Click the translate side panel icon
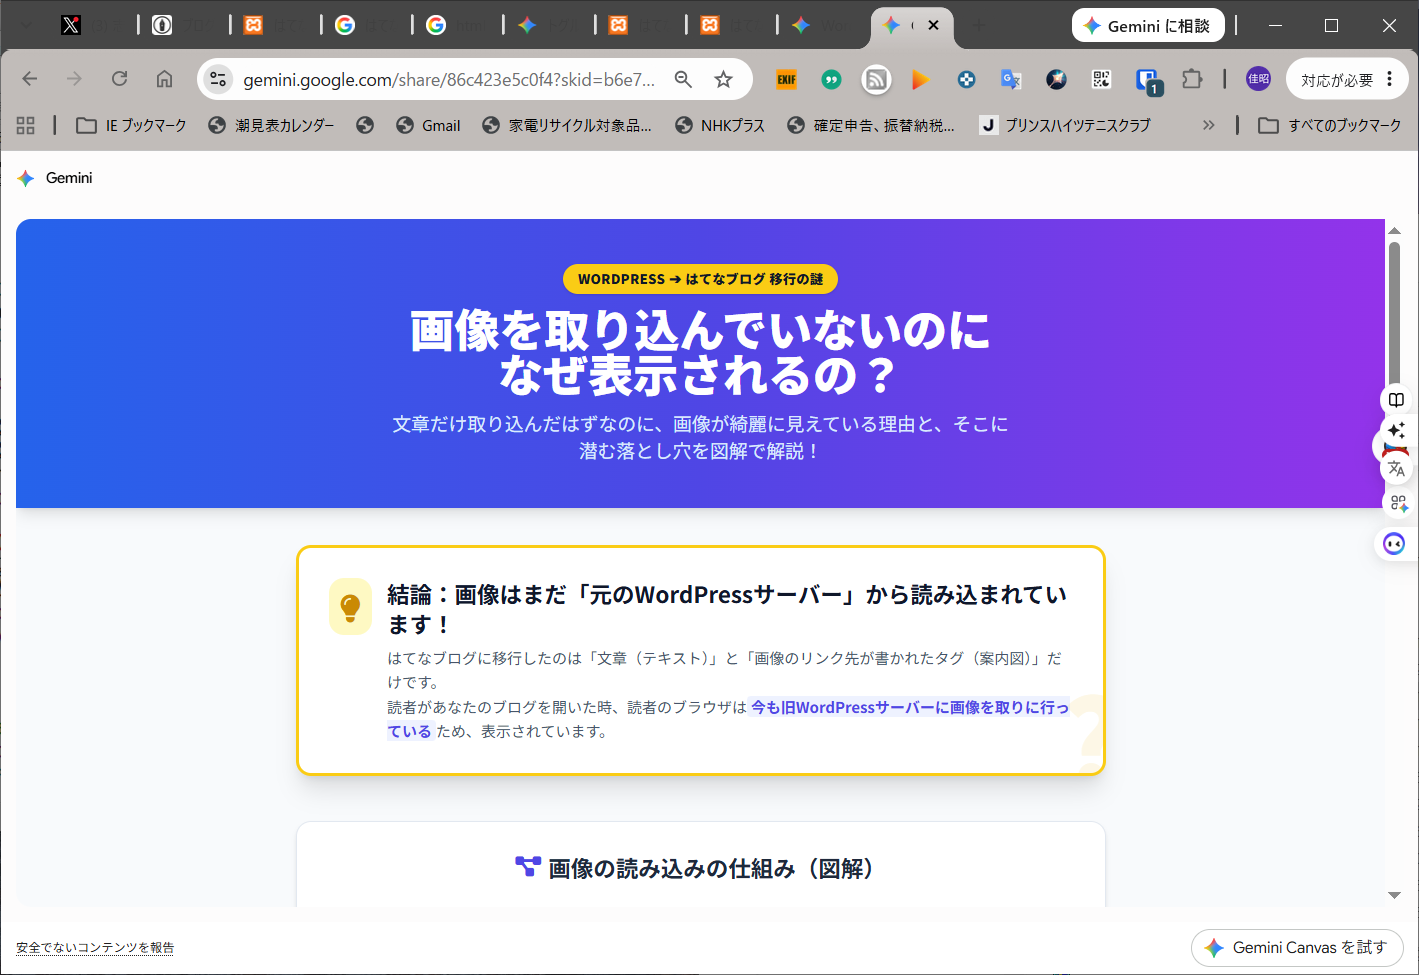This screenshot has height=975, width=1419. (x=1397, y=467)
